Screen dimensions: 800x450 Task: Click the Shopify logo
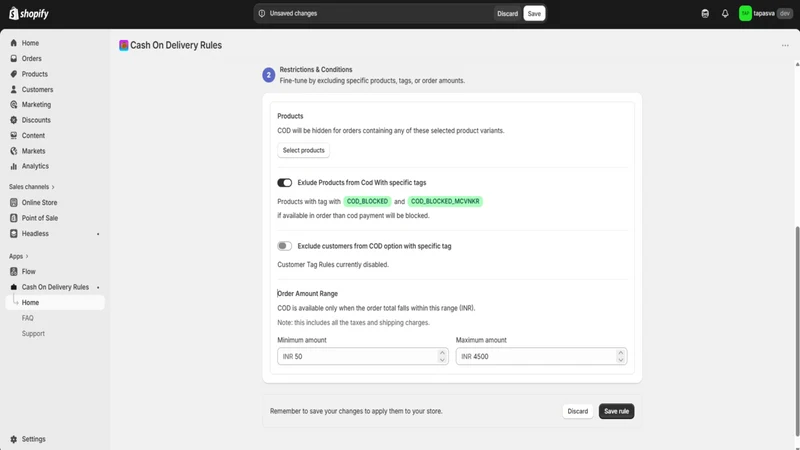[x=29, y=13]
